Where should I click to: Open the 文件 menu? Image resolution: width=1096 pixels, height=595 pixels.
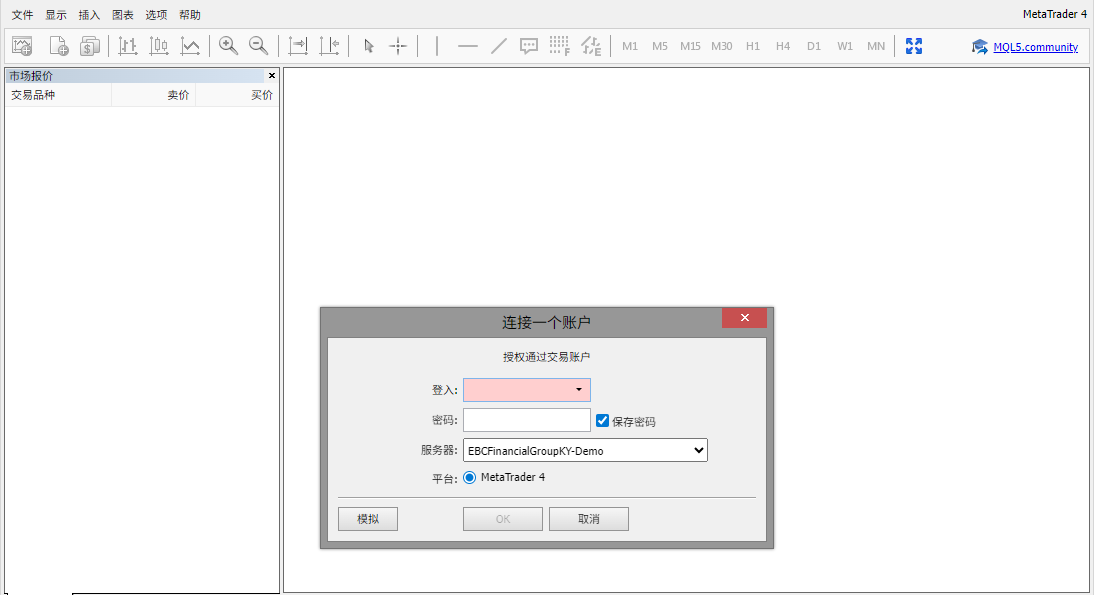(x=22, y=15)
